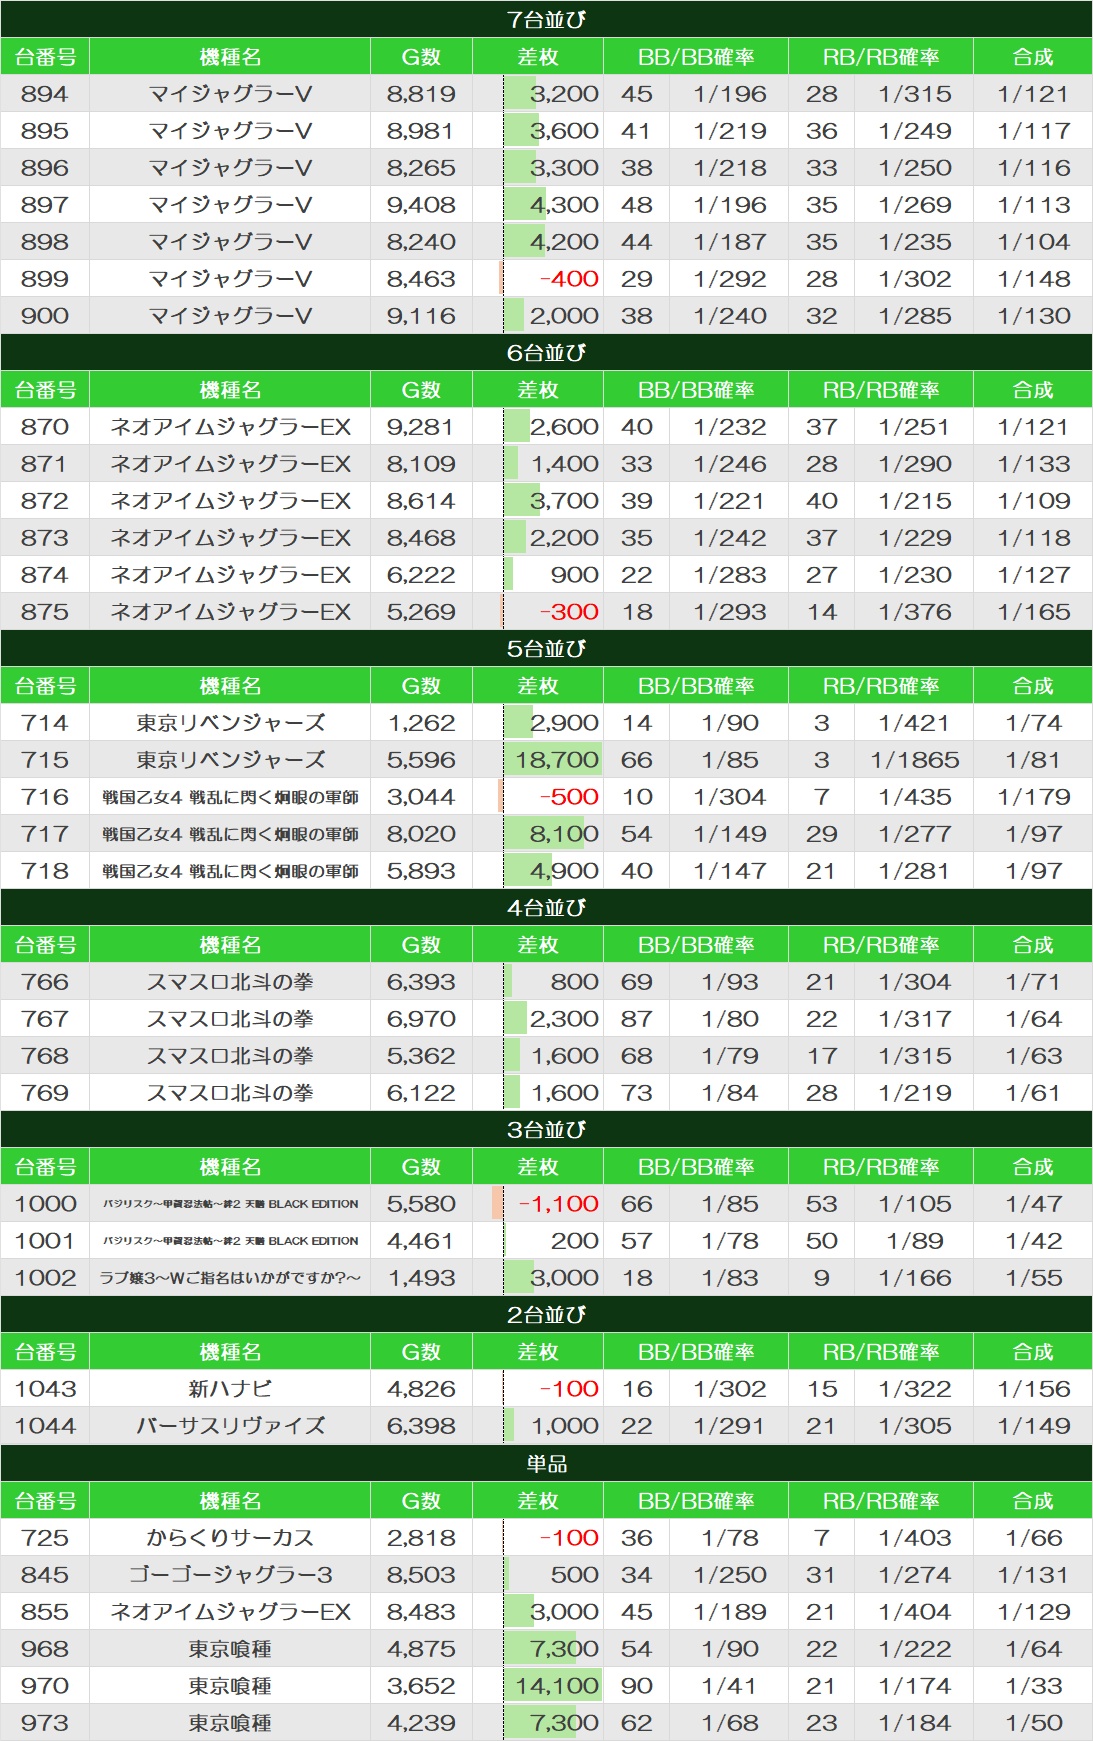Select machine number 855

(x=45, y=1612)
